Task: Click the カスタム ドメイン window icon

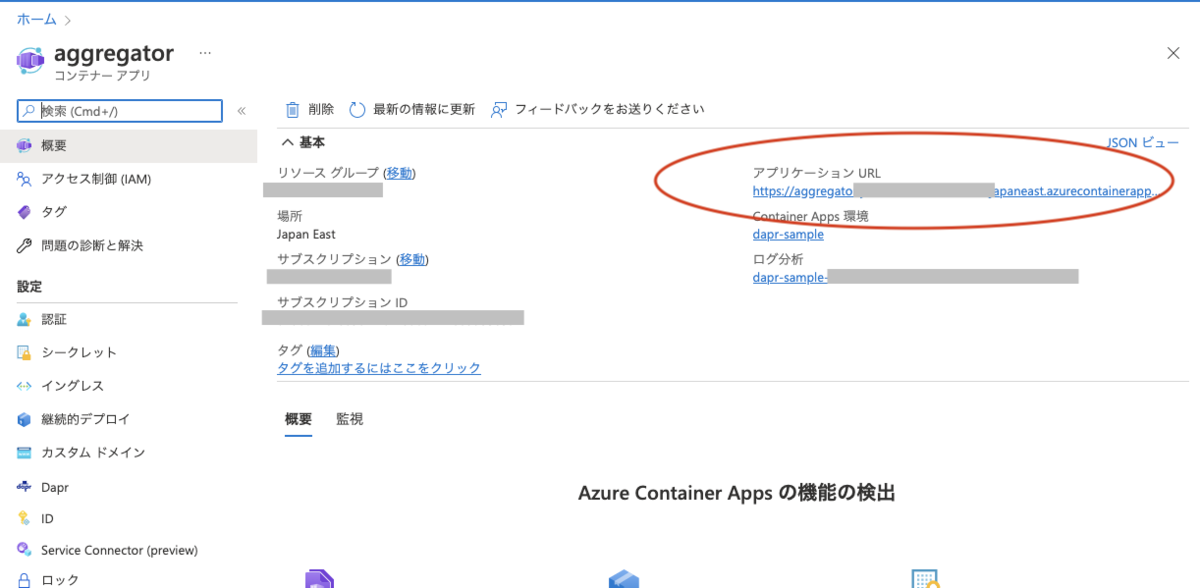Action: point(25,453)
